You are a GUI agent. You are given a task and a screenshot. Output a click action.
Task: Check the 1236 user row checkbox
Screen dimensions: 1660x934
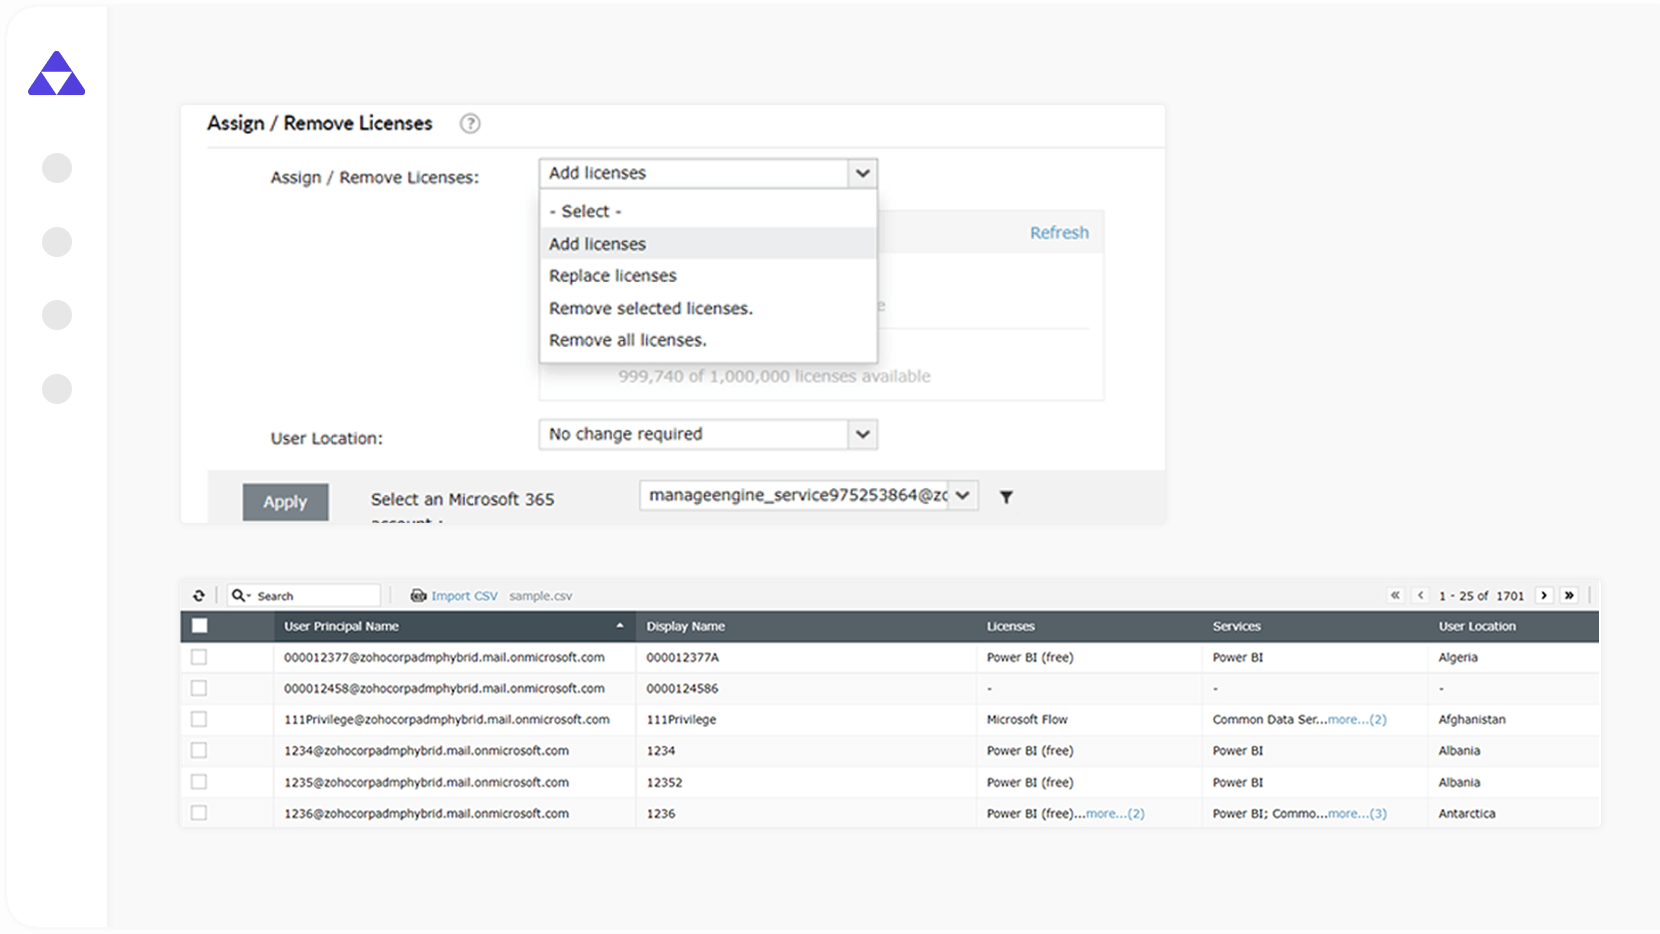click(x=199, y=813)
